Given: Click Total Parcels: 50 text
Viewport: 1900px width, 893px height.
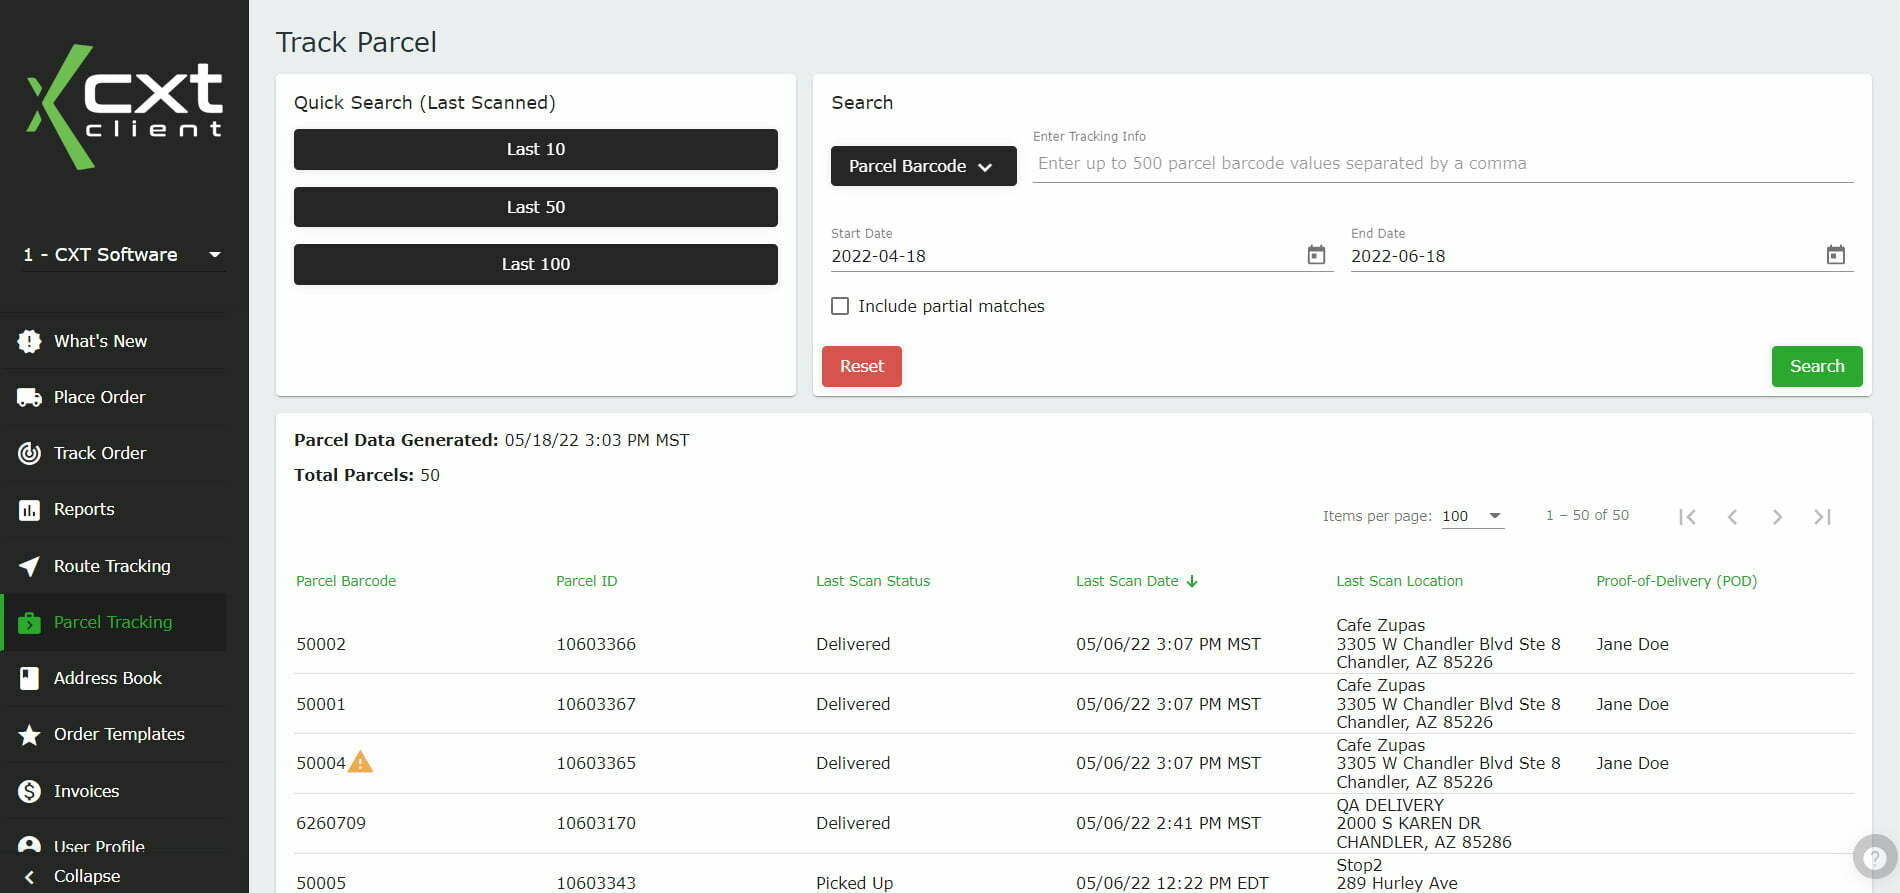Looking at the screenshot, I should click(x=367, y=475).
